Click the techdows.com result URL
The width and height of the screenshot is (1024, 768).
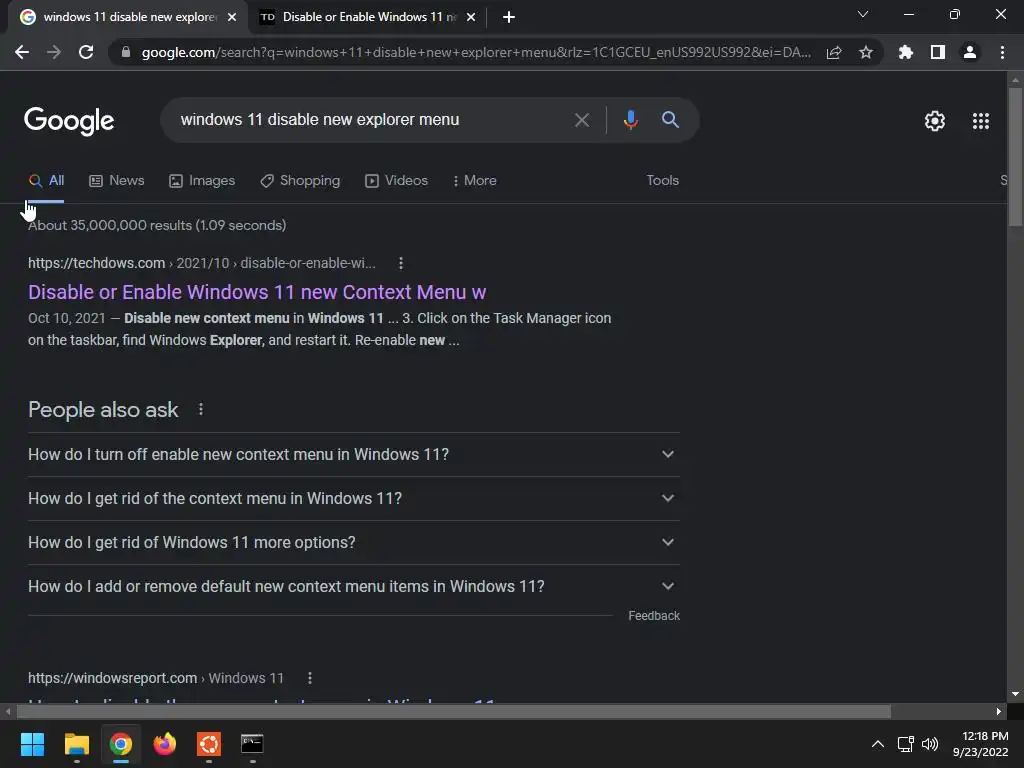202,263
